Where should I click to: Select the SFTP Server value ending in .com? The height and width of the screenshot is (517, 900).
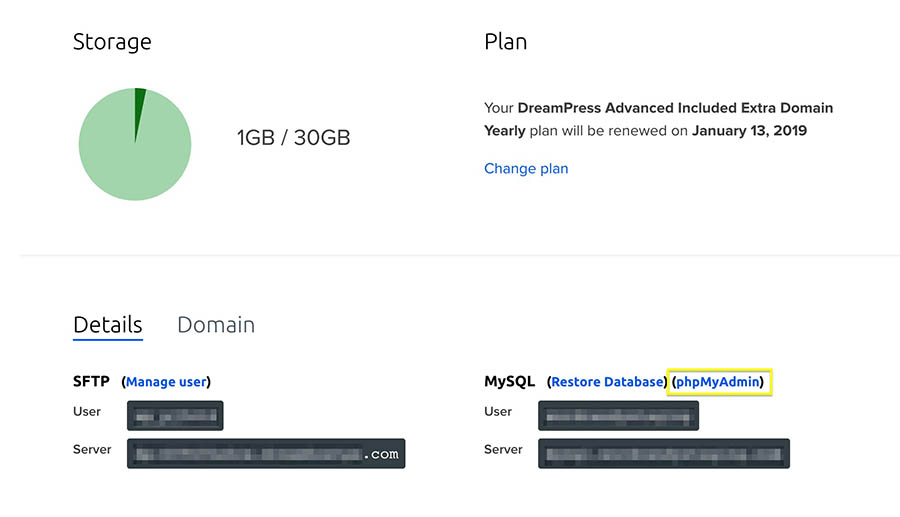click(266, 453)
